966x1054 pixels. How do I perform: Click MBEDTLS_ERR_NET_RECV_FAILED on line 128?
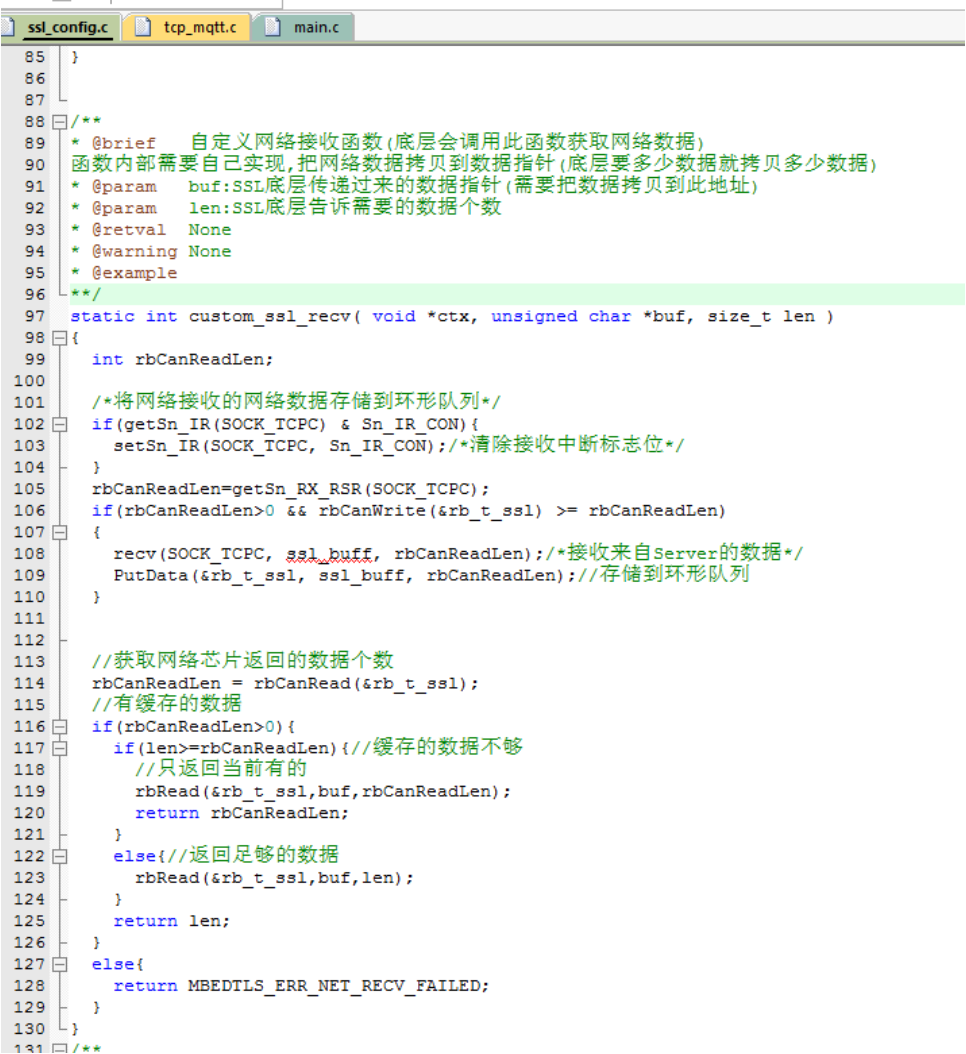click(x=338, y=985)
